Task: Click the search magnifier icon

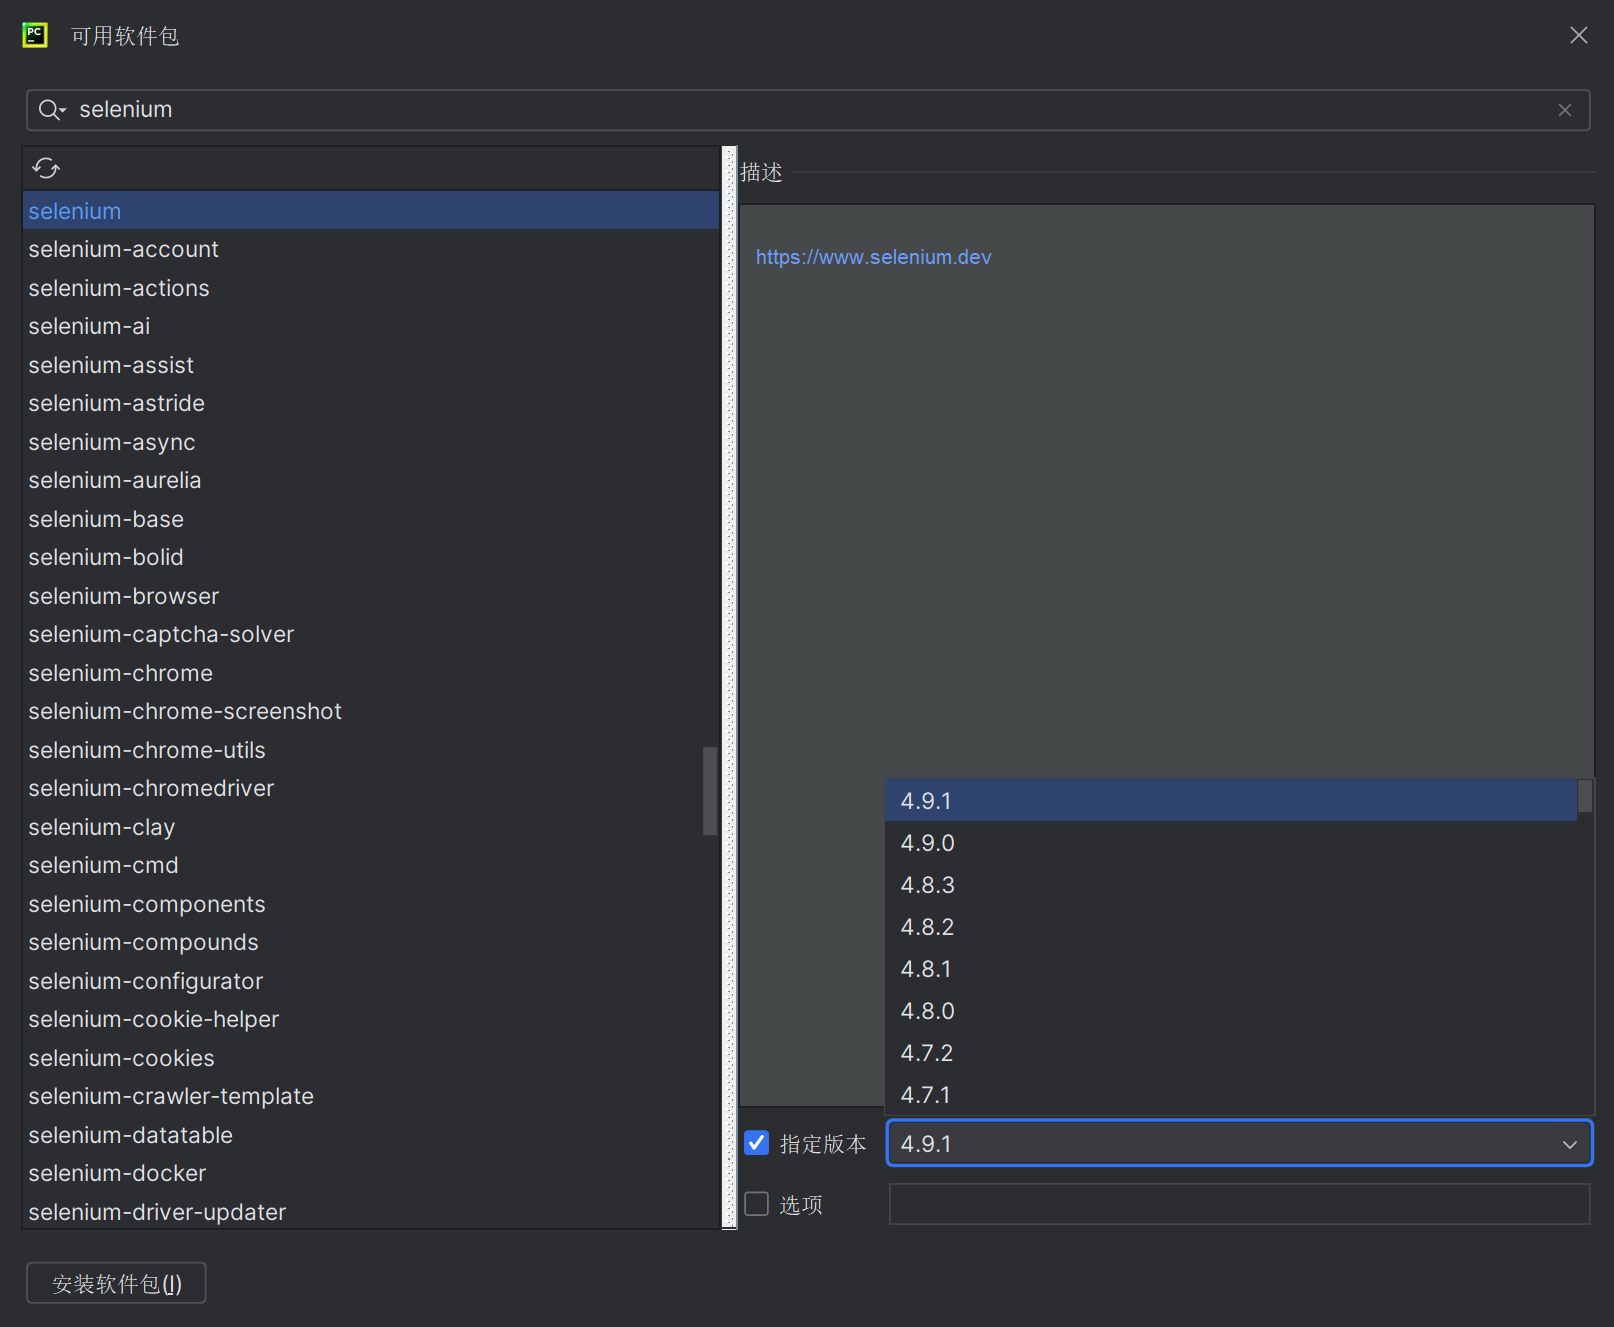Action: click(51, 110)
